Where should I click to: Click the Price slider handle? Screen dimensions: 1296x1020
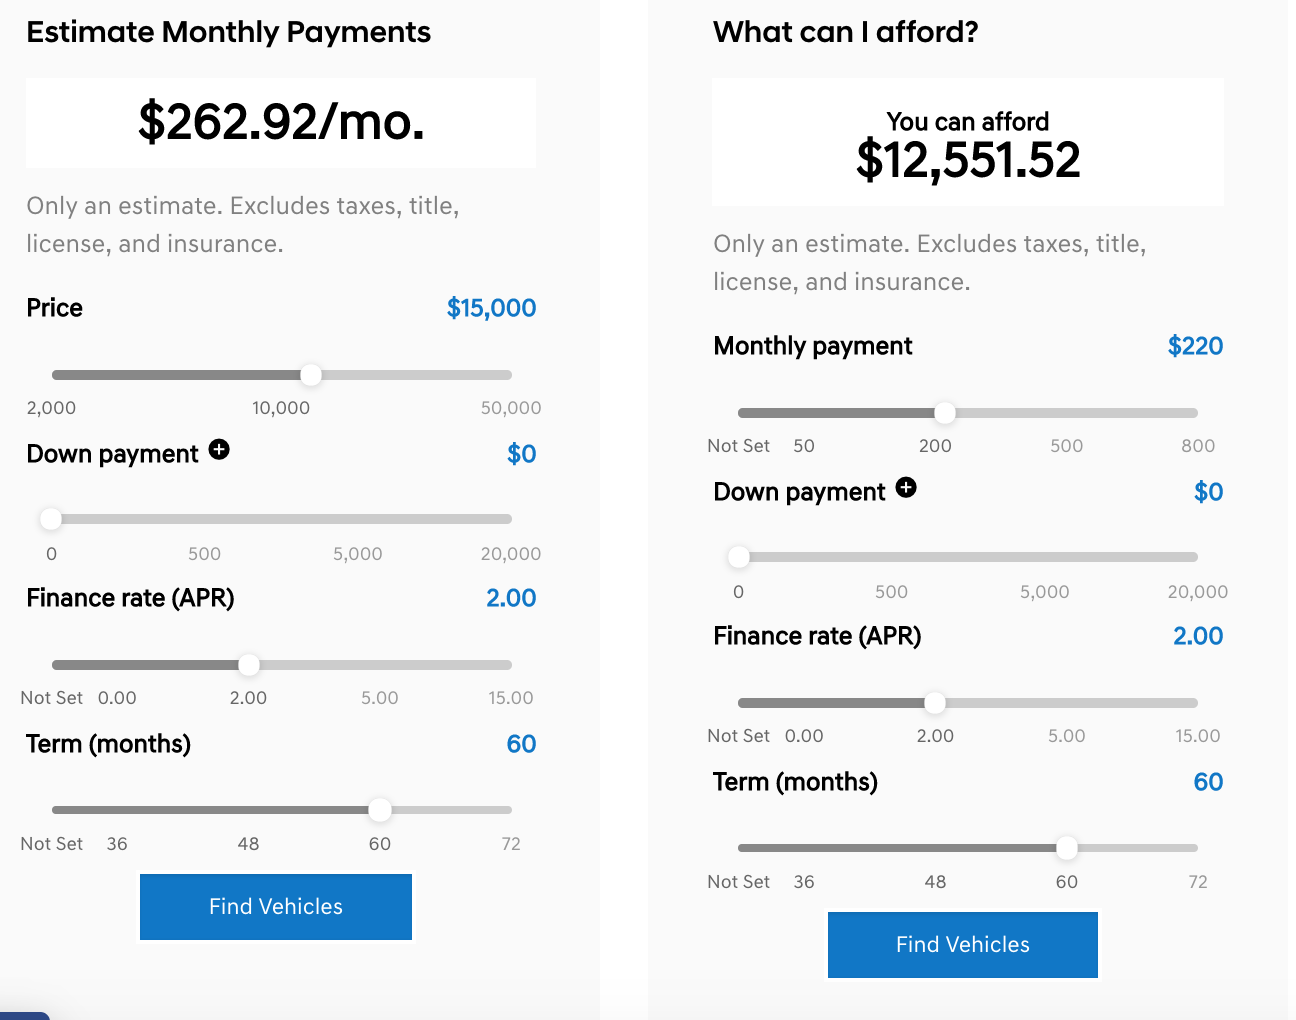click(311, 375)
